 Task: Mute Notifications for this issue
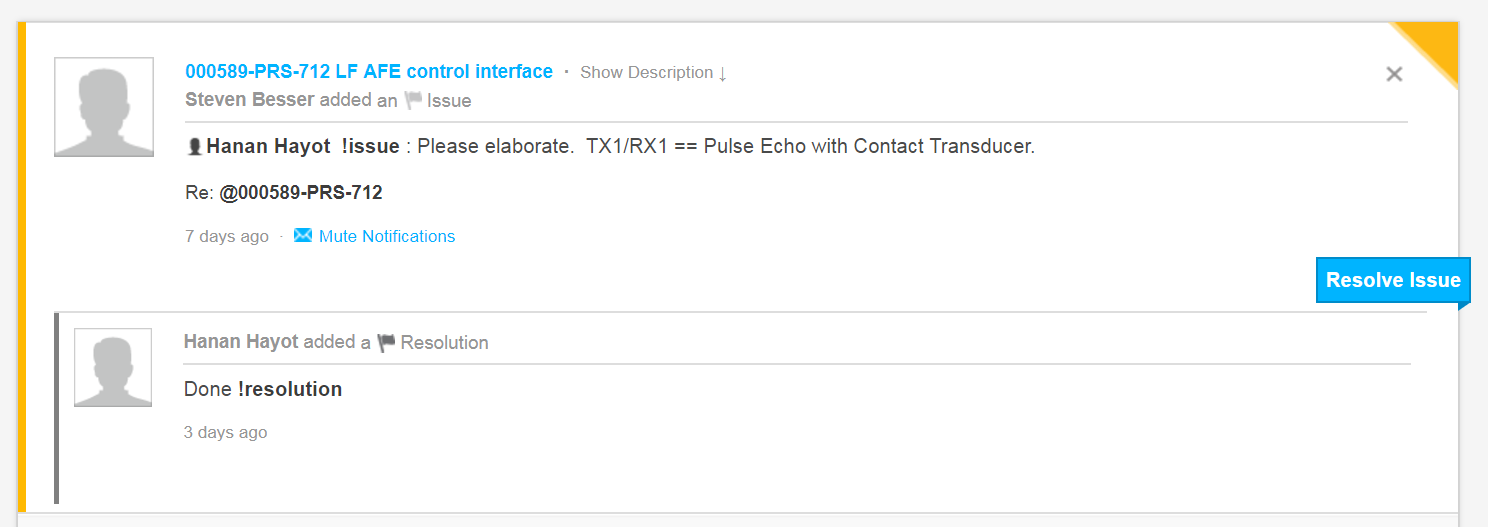387,236
